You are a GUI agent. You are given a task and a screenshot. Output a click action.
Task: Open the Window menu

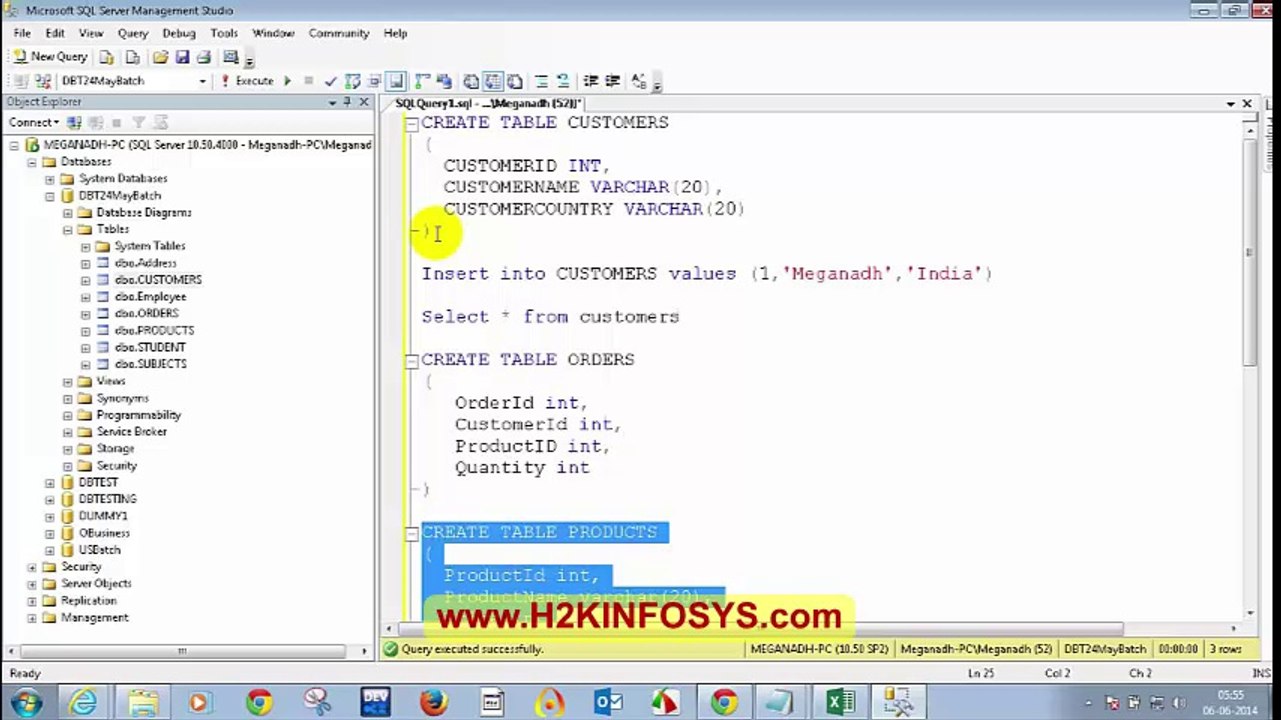tap(273, 33)
